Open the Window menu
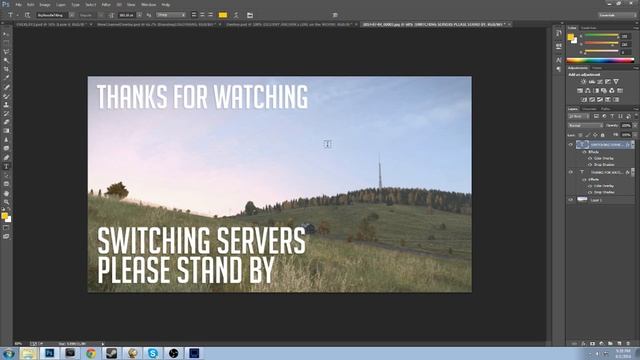 pyautogui.click(x=149, y=4)
